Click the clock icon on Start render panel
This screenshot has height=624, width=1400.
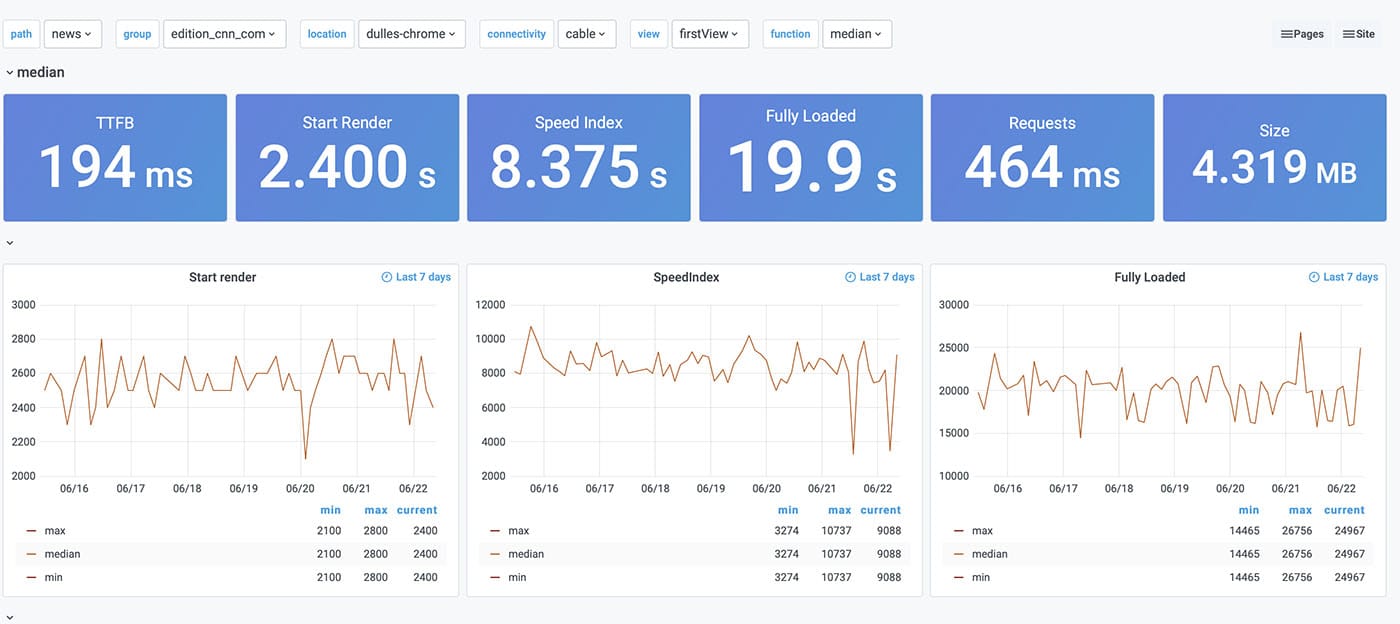pos(385,277)
